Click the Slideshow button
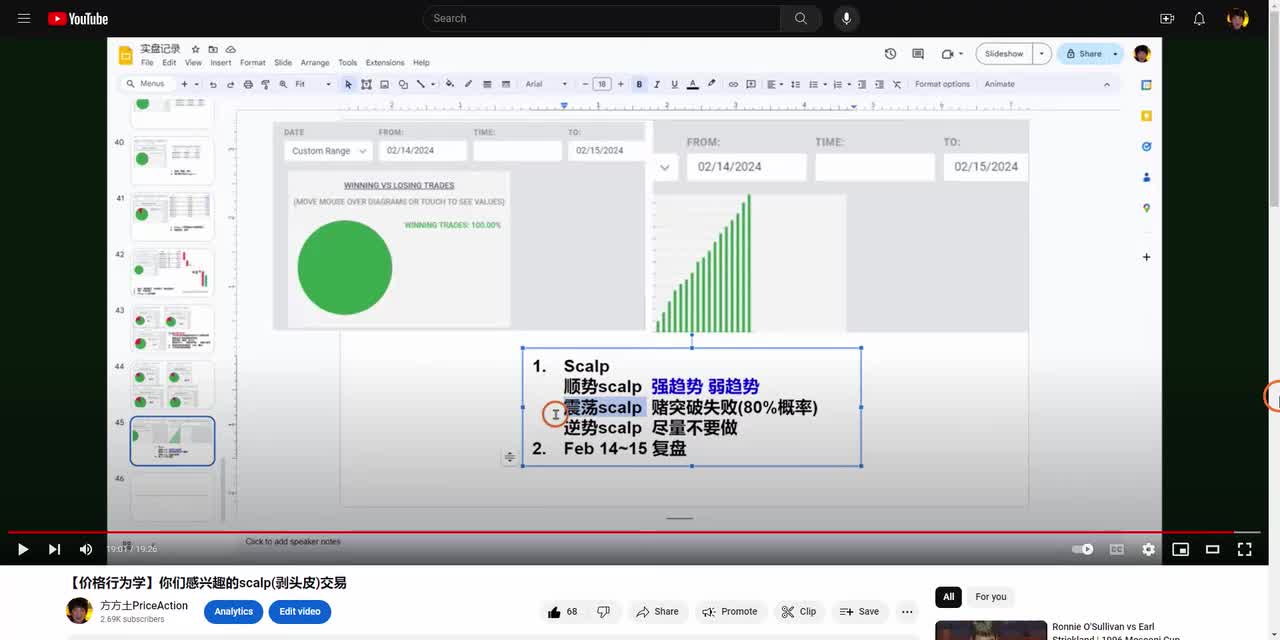The width and height of the screenshot is (1280, 640). pyautogui.click(x=1004, y=54)
